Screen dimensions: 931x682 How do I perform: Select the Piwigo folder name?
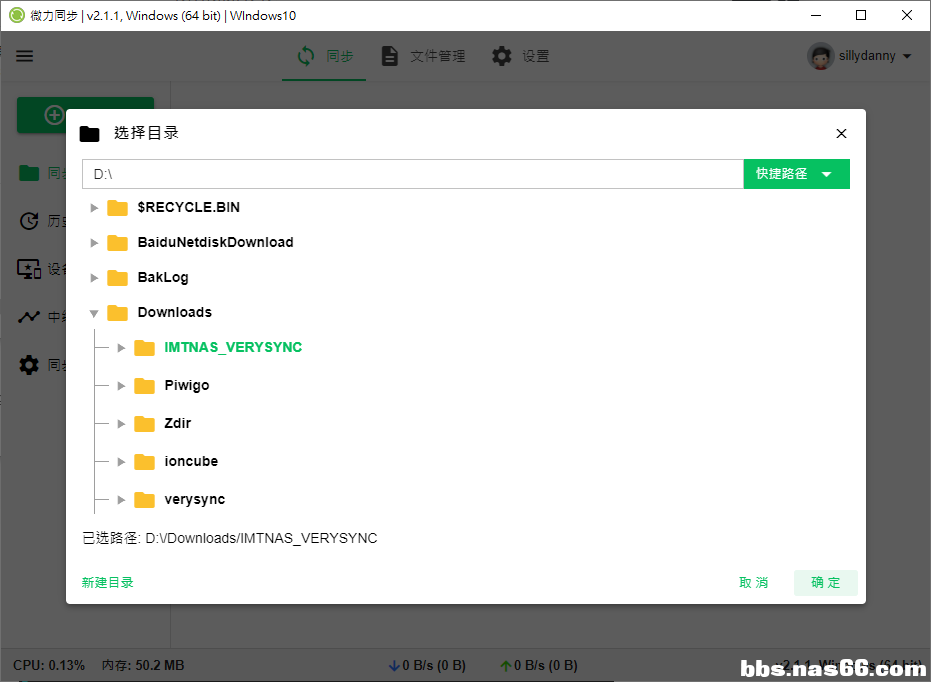pyautogui.click(x=187, y=386)
